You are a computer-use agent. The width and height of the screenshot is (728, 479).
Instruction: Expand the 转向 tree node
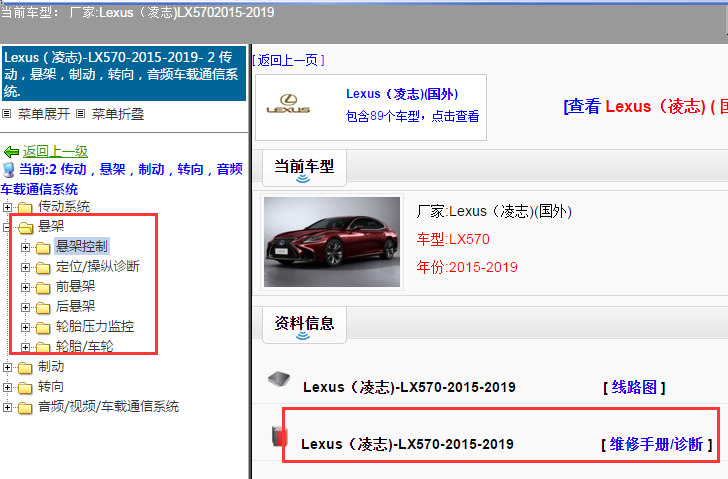[x=7, y=388]
